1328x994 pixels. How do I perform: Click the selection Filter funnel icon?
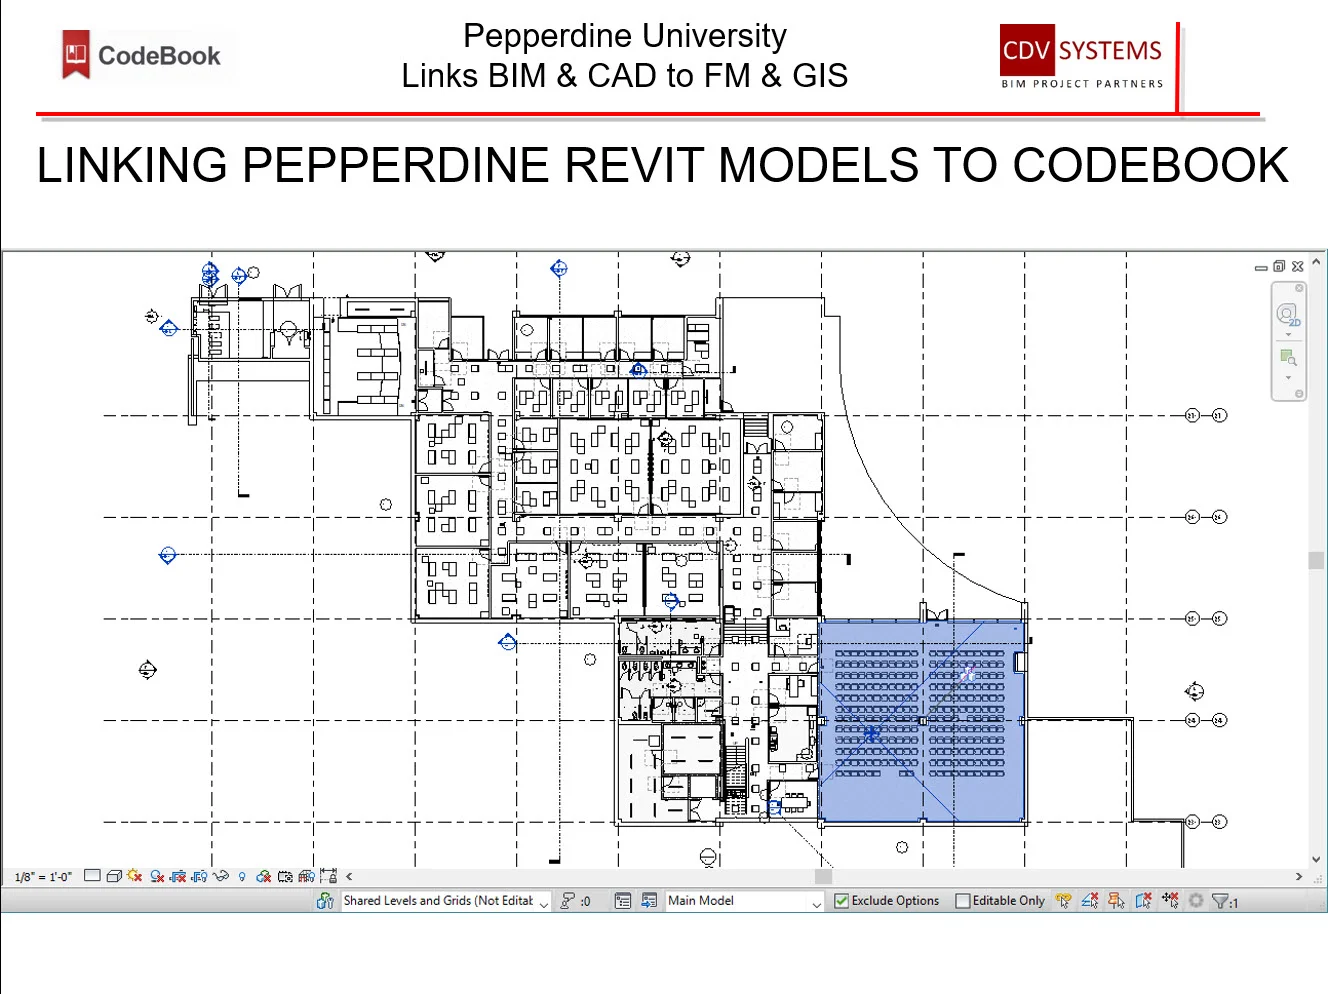[x=1221, y=901]
